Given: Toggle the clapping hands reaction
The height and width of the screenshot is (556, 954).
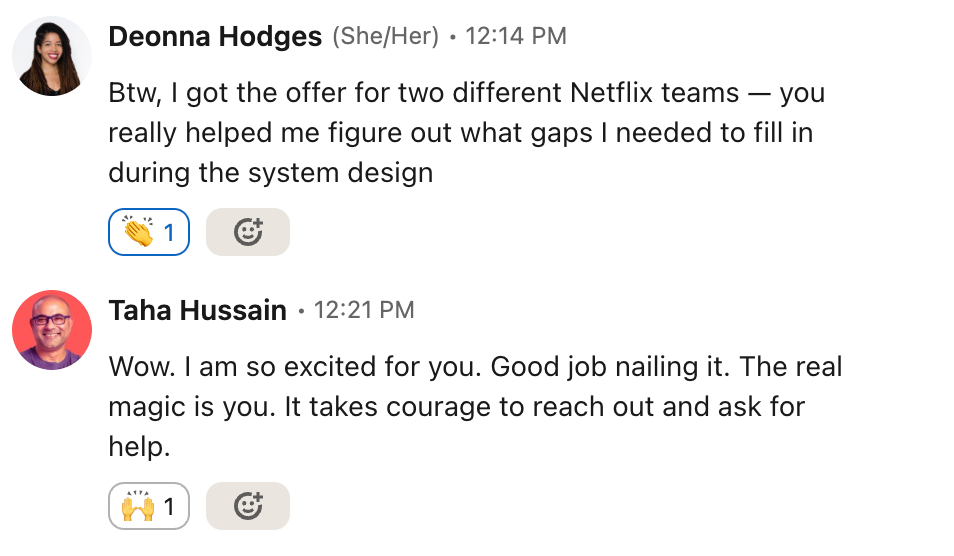Looking at the screenshot, I should pyautogui.click(x=149, y=232).
